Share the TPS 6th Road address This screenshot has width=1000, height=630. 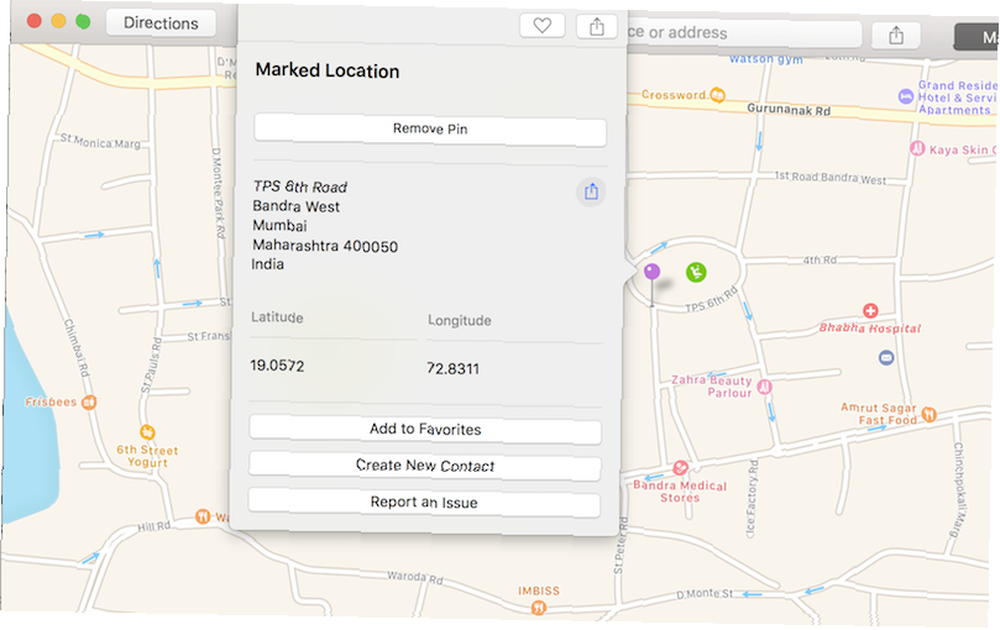(591, 191)
